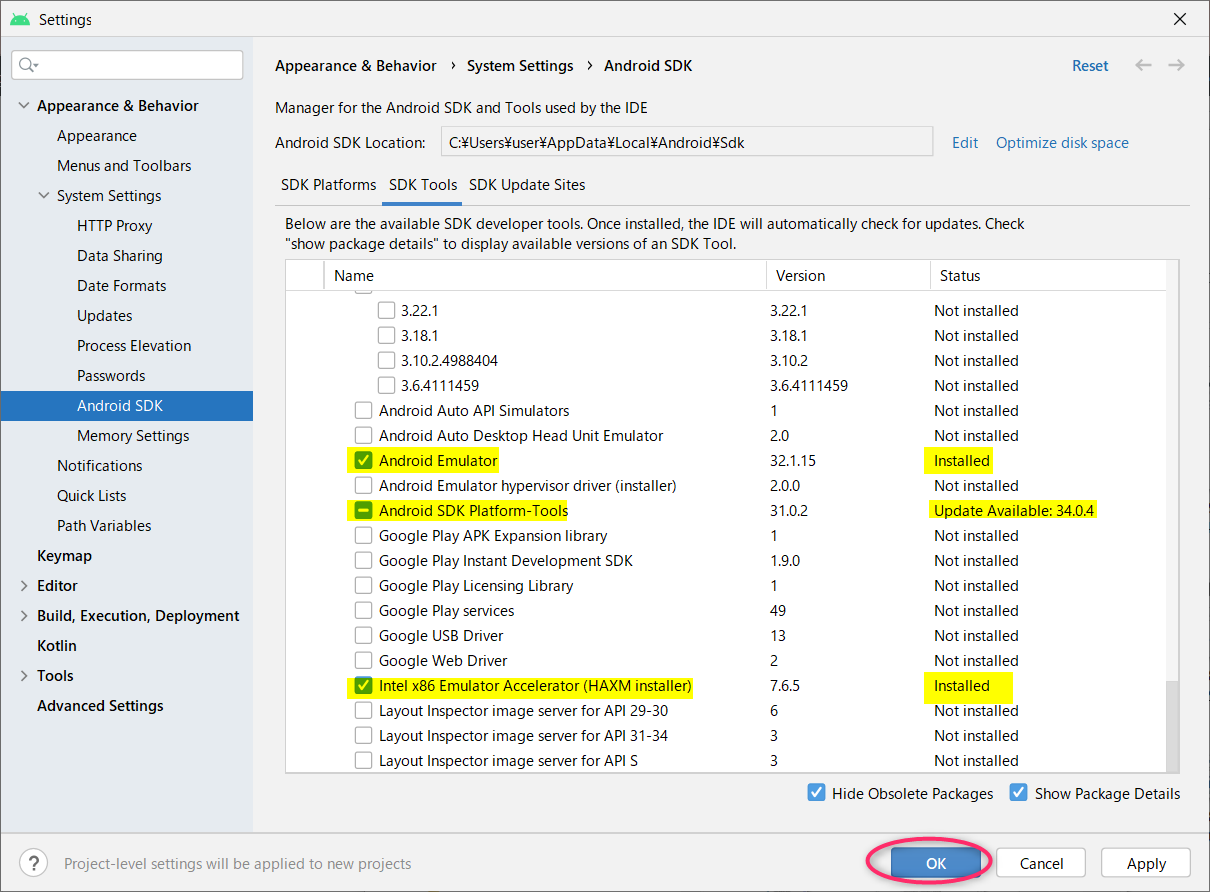This screenshot has height=892, width=1210.
Task: Uncheck Intel x86 Emulator Accelerator (HAXM installer)
Action: point(364,686)
